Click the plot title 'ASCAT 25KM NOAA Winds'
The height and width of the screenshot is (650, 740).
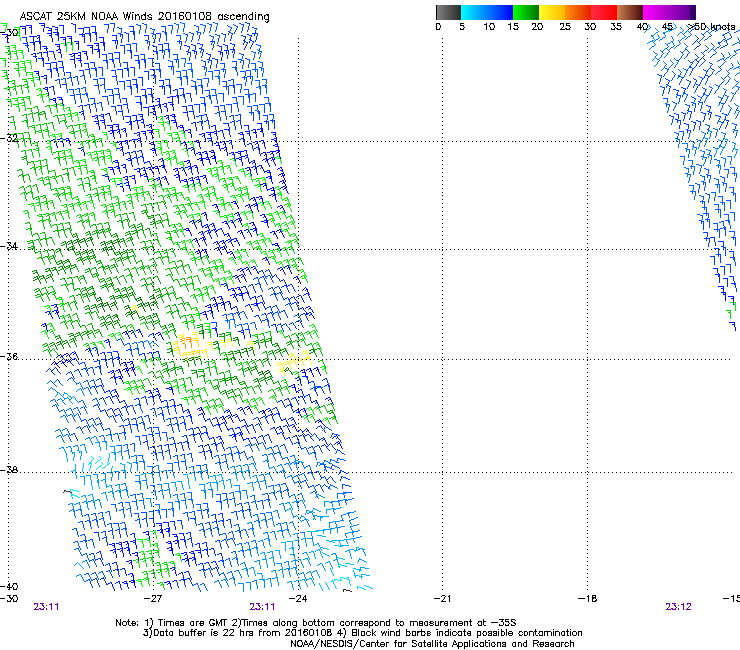tap(86, 16)
